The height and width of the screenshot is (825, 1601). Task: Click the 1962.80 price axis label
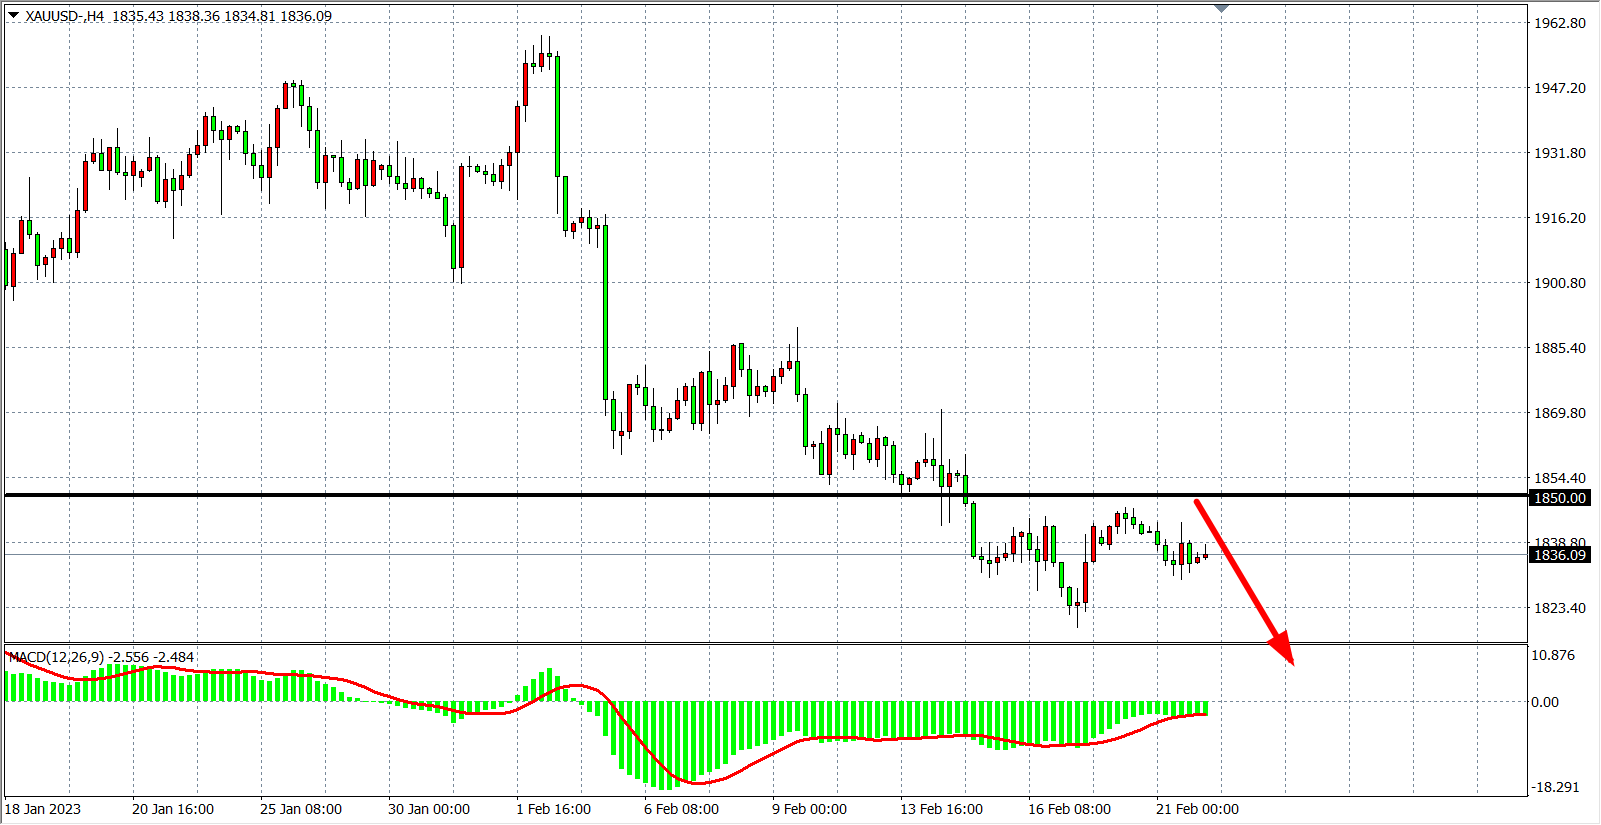click(1559, 23)
